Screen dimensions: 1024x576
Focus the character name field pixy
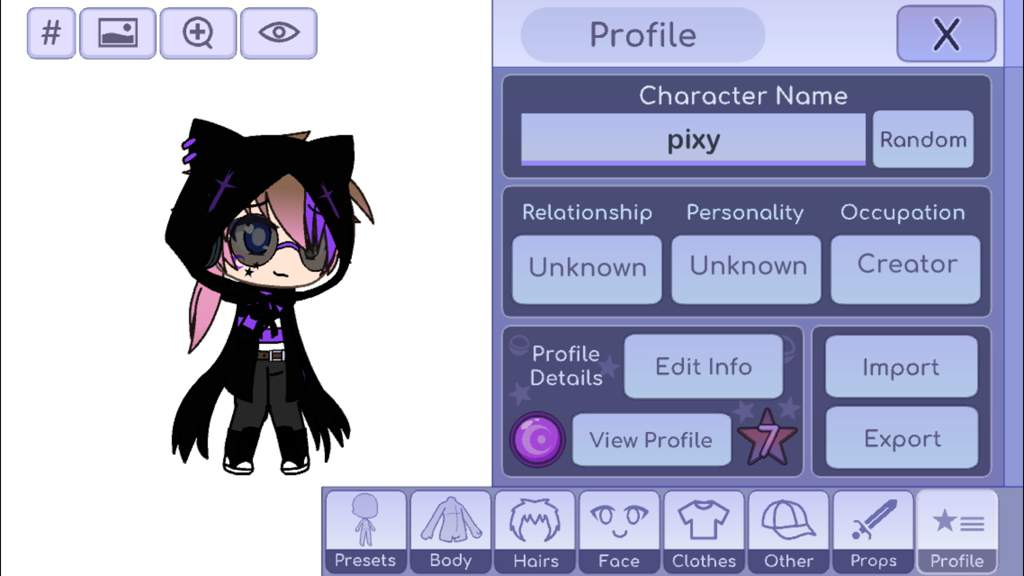point(694,140)
